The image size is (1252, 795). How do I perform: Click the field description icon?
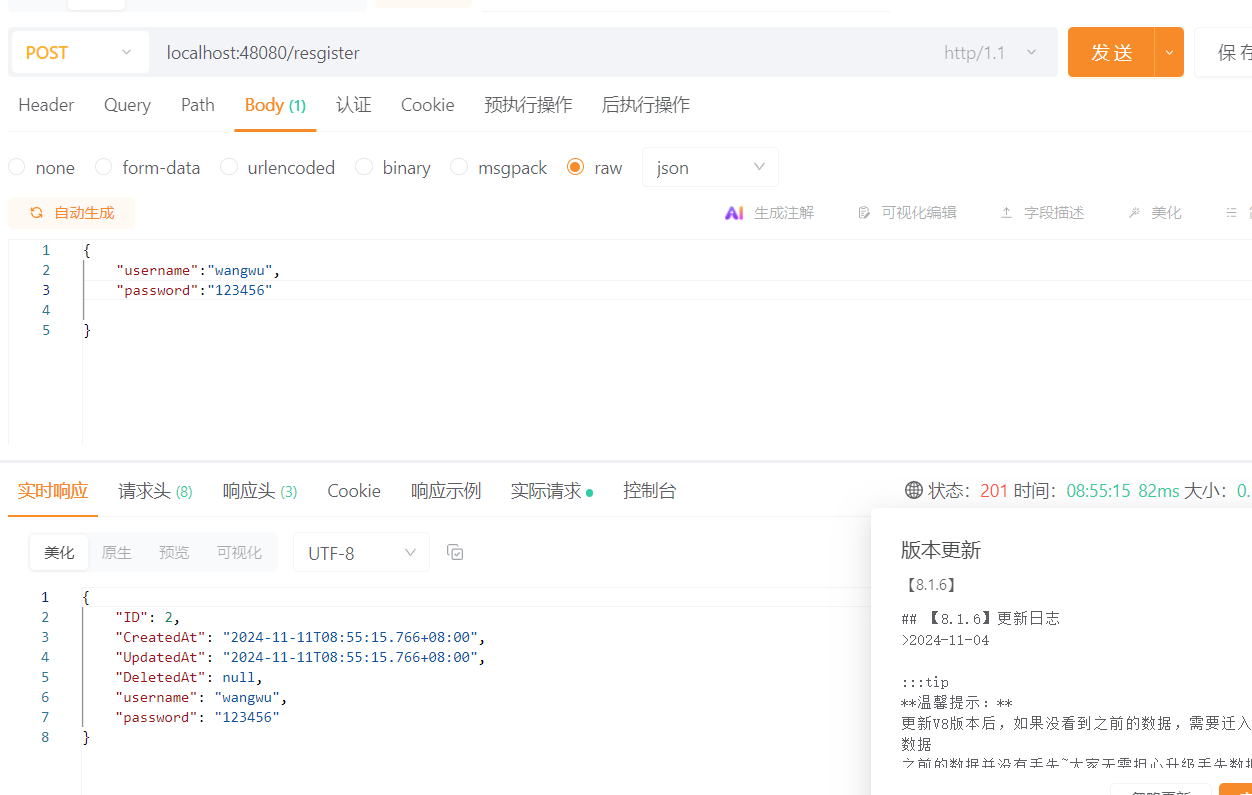point(1006,213)
